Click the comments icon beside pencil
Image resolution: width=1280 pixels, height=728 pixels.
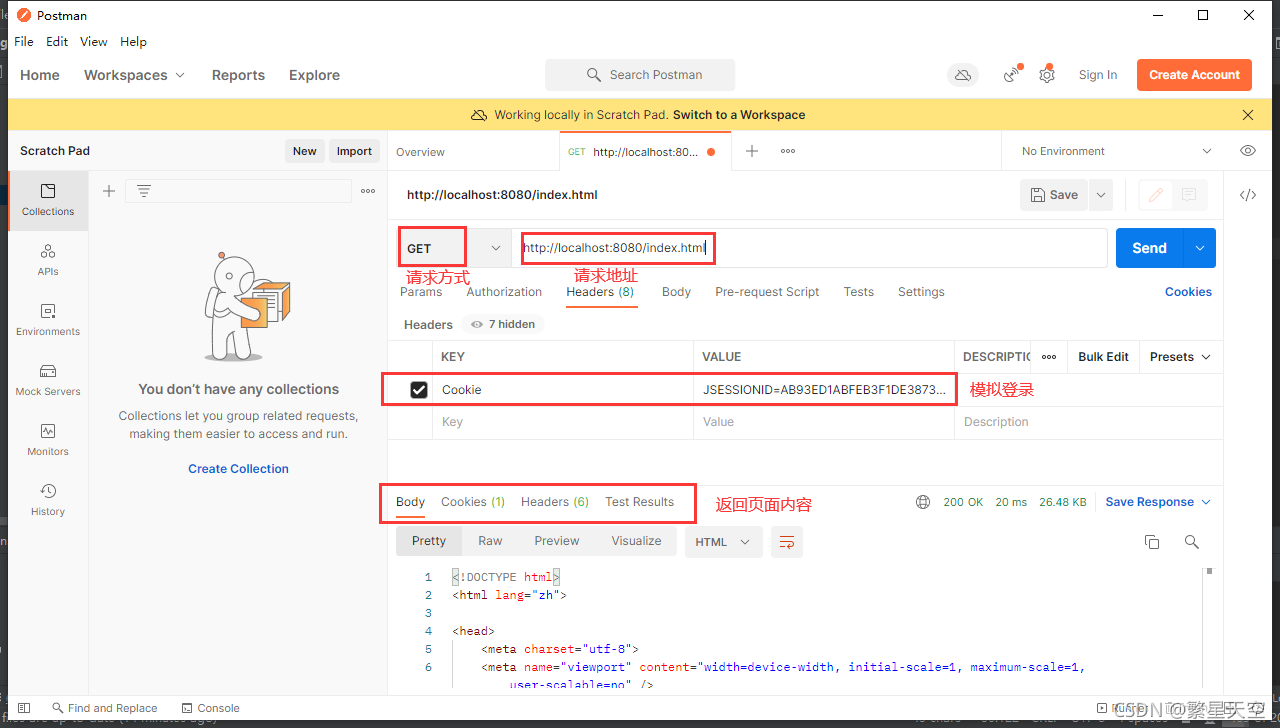click(1189, 195)
